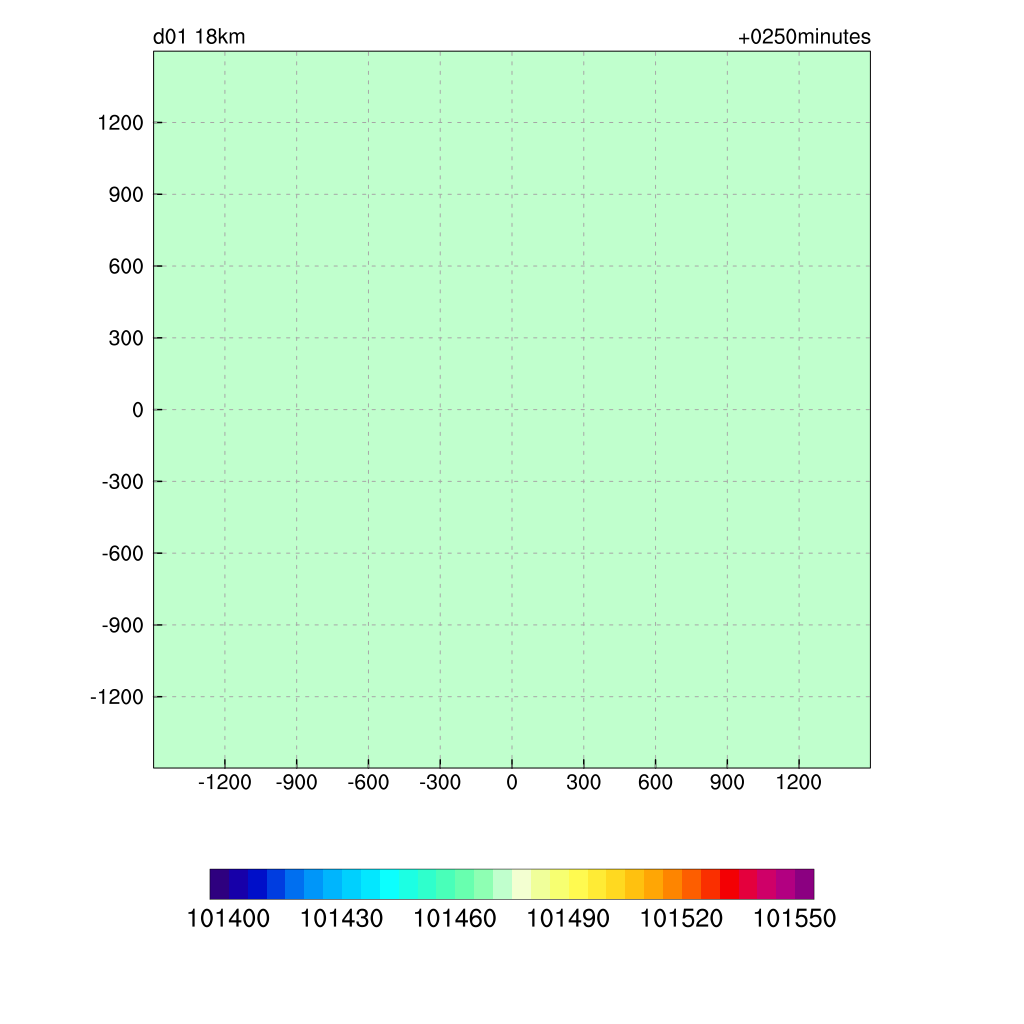Click 1200 tick label on vertical axis
Screen dimensions: 1024x1024
pos(120,123)
